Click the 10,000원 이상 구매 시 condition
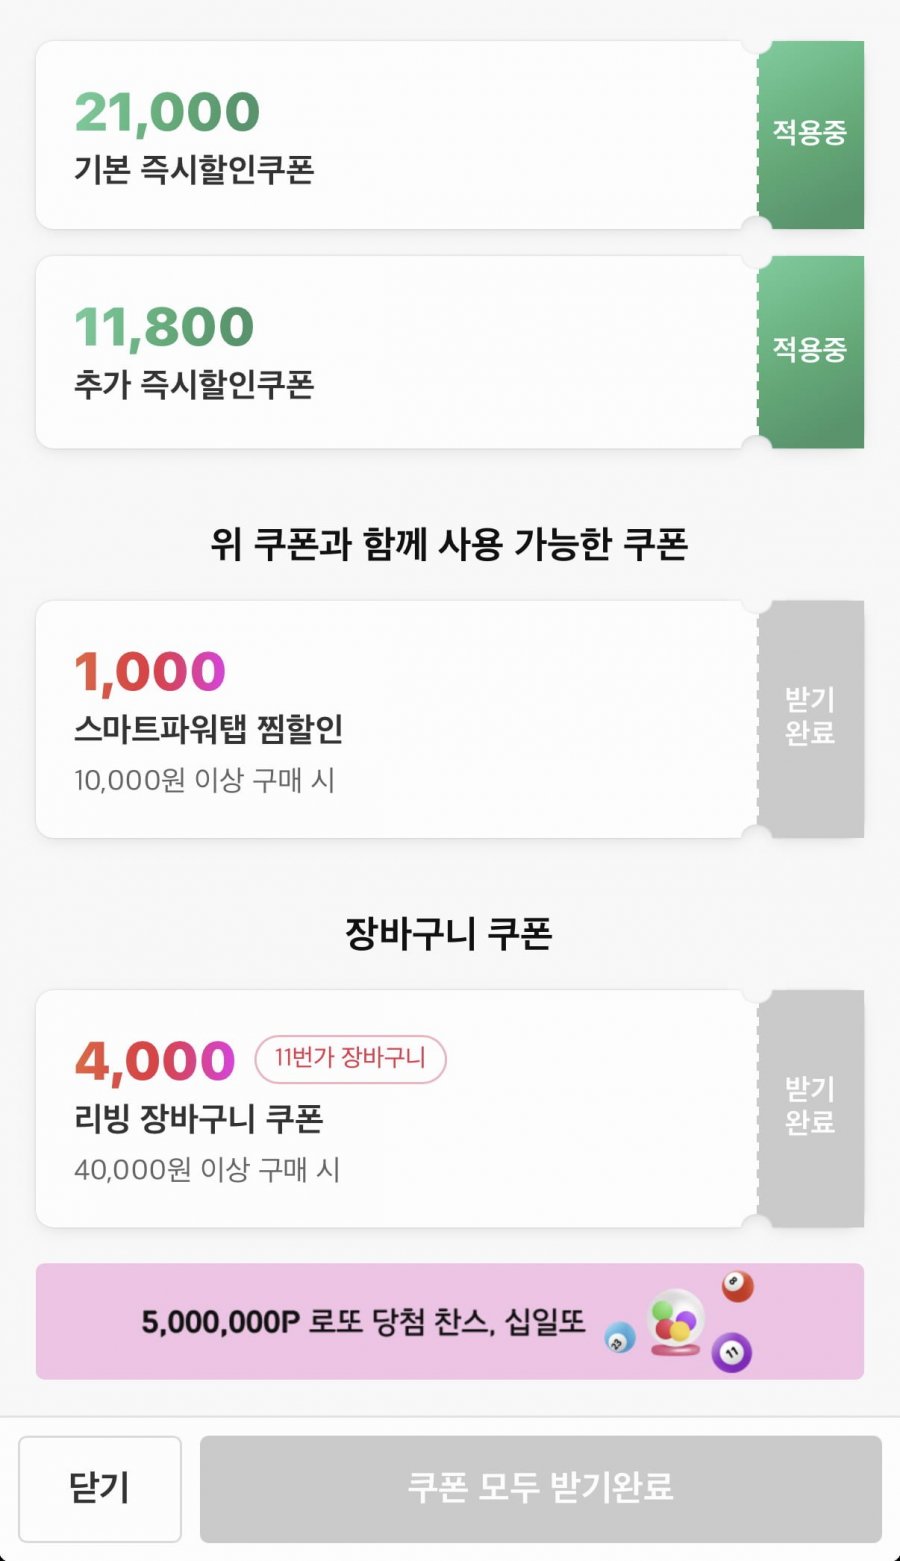Image resolution: width=900 pixels, height=1561 pixels. pyautogui.click(x=204, y=780)
